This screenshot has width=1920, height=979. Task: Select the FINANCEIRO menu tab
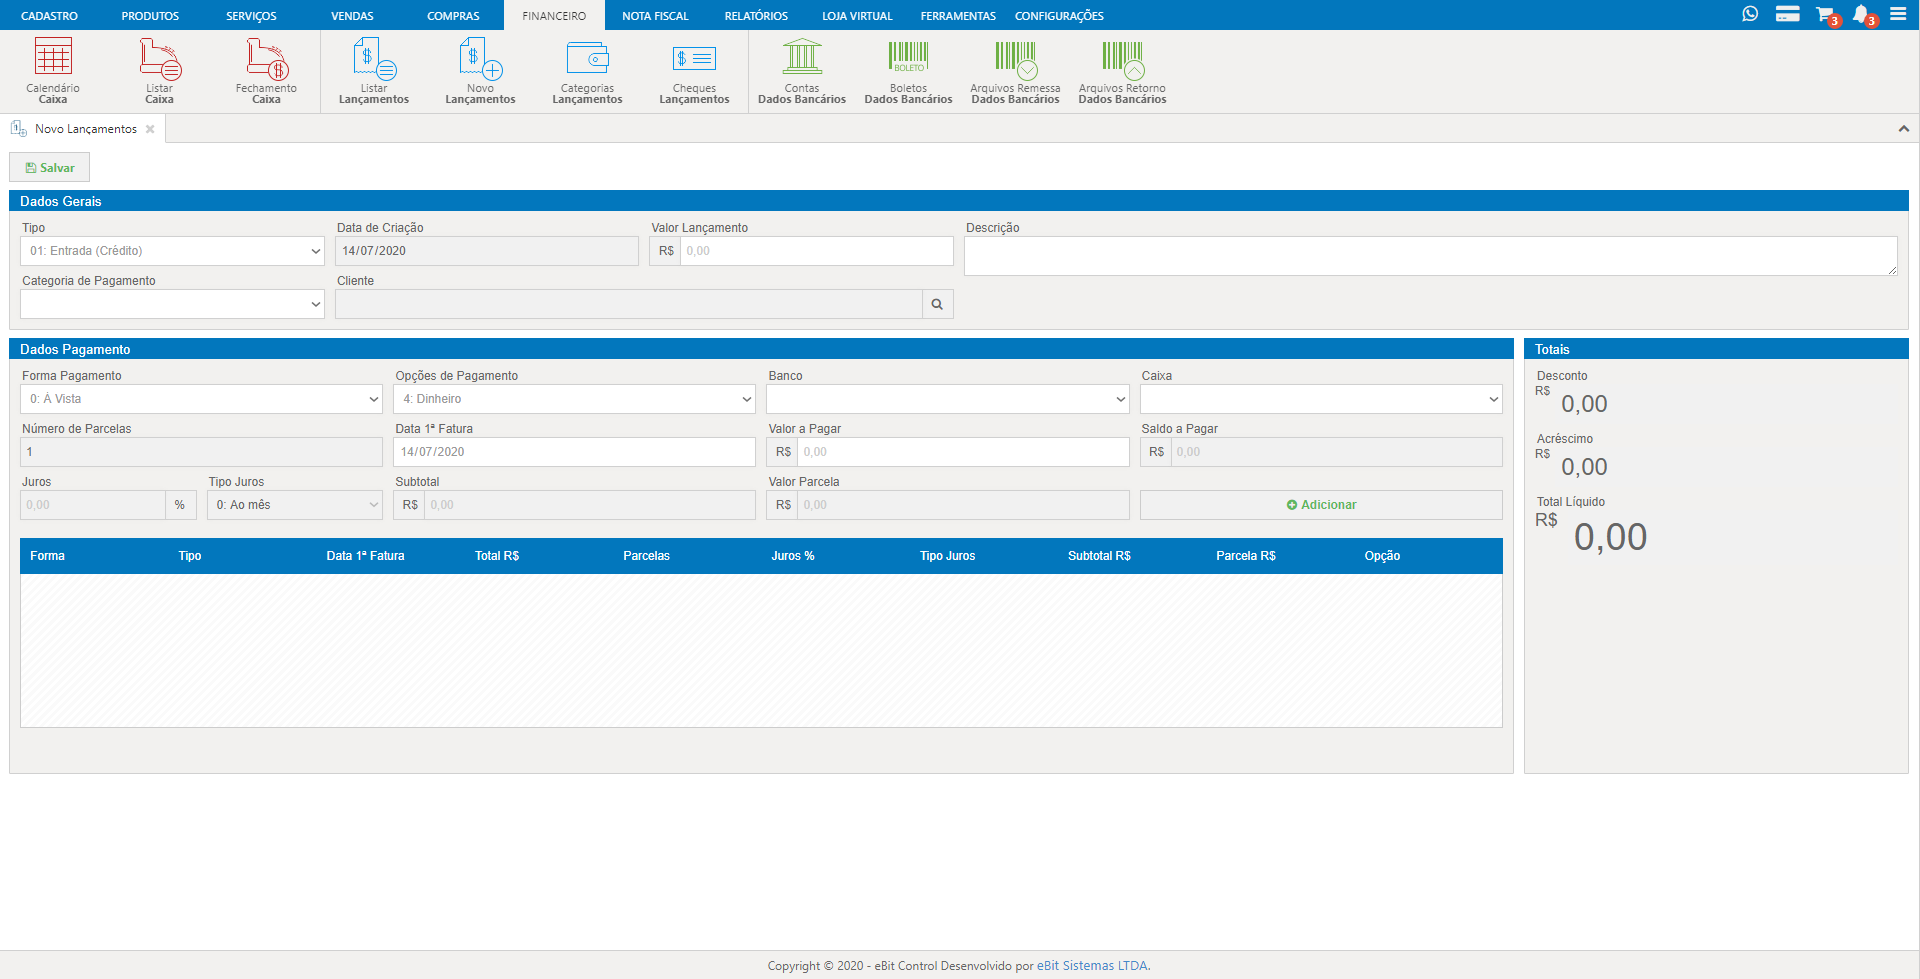[554, 16]
